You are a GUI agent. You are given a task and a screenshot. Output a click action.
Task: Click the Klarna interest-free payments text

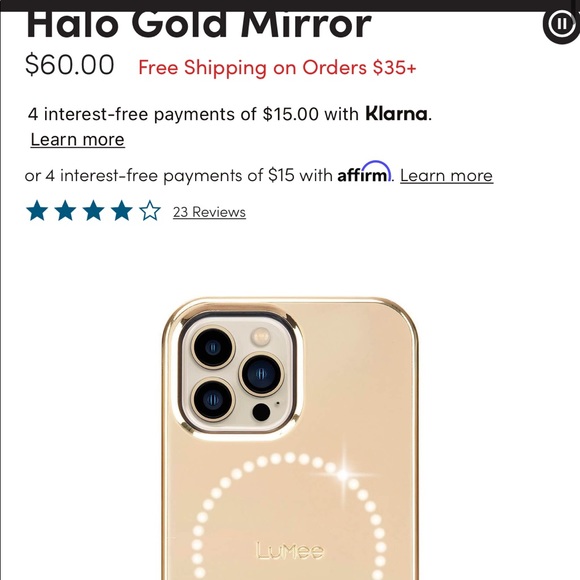193,114
